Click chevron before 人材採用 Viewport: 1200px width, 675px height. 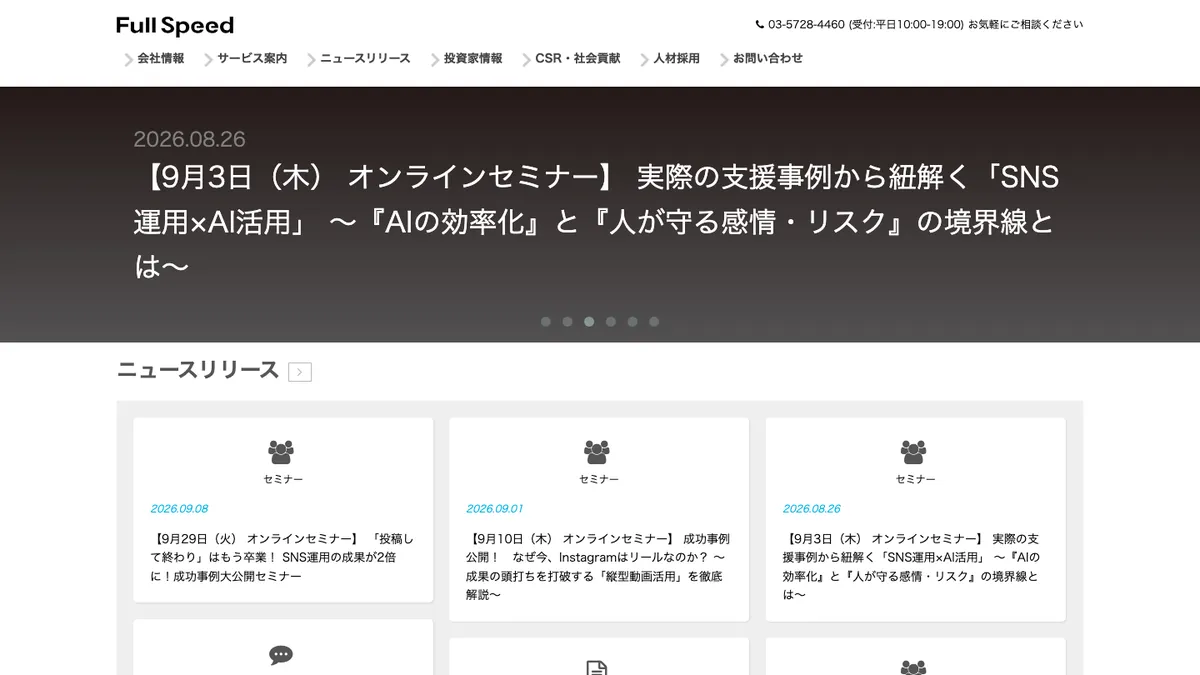tap(644, 60)
